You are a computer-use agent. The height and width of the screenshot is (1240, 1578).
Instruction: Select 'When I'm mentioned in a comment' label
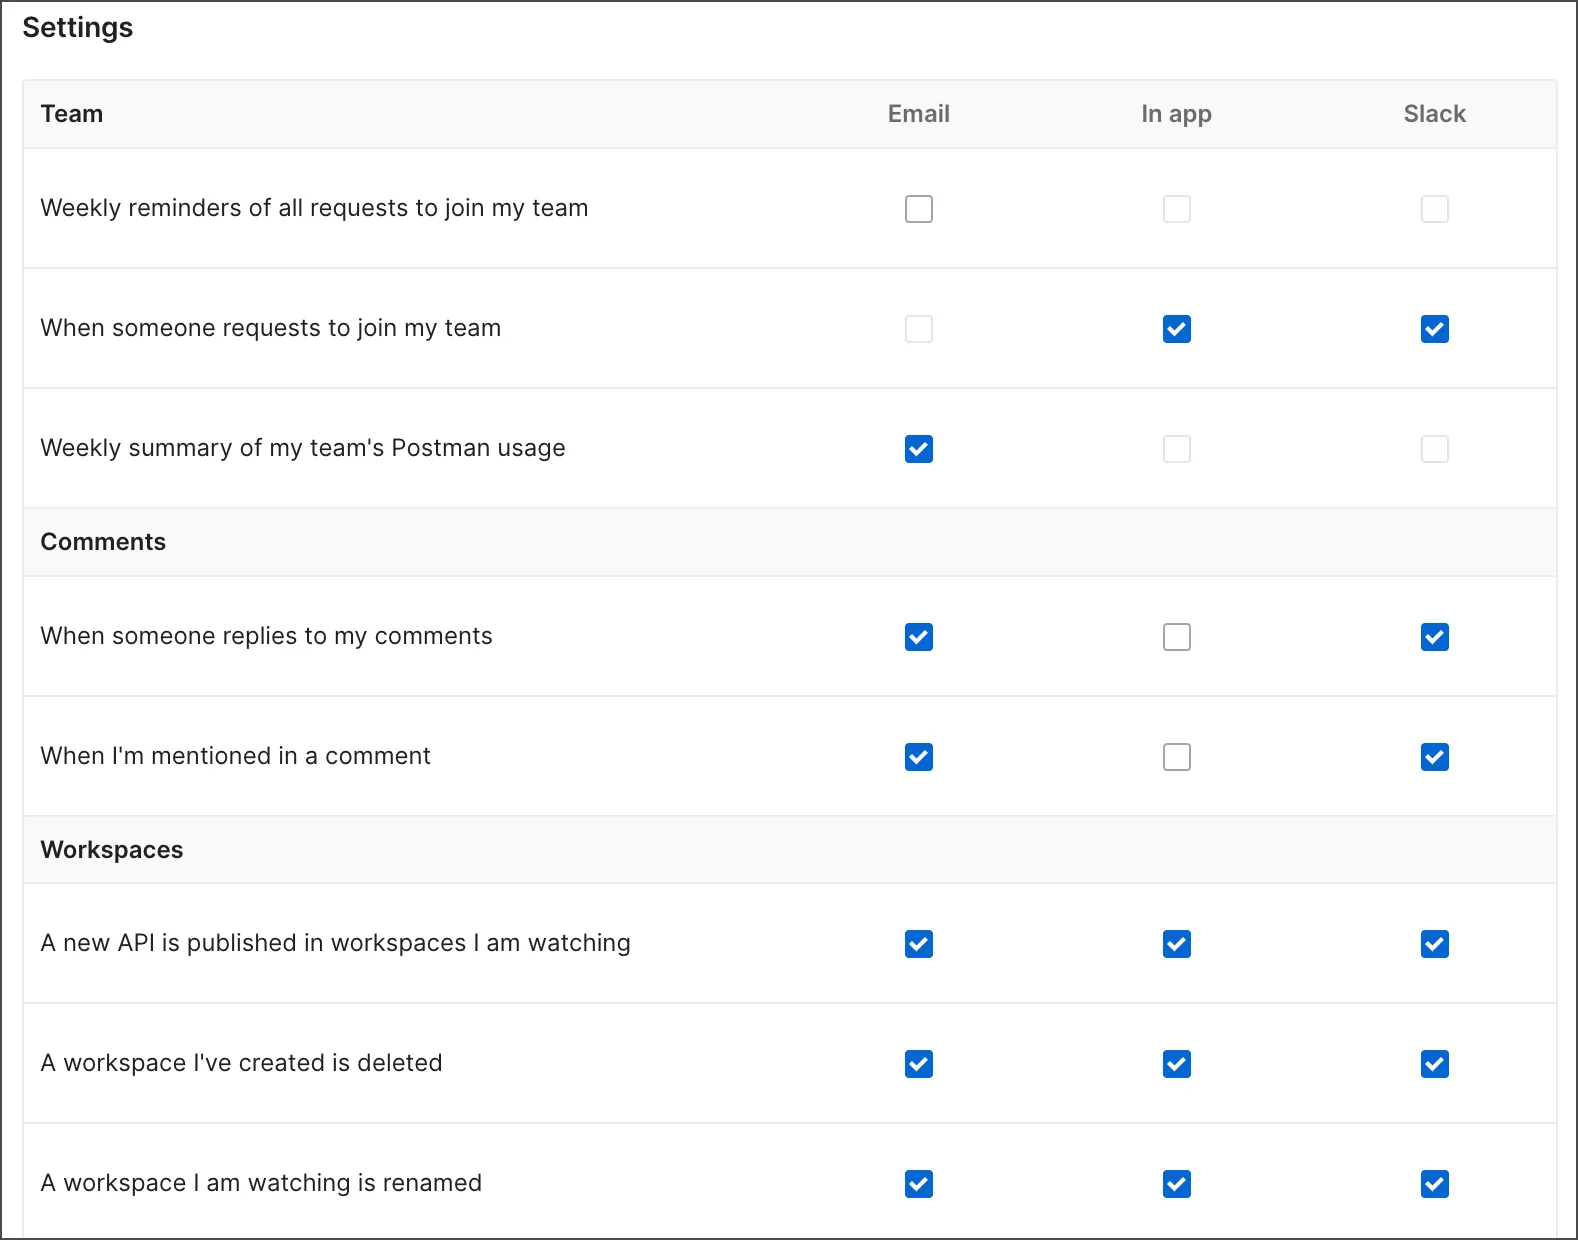(235, 756)
